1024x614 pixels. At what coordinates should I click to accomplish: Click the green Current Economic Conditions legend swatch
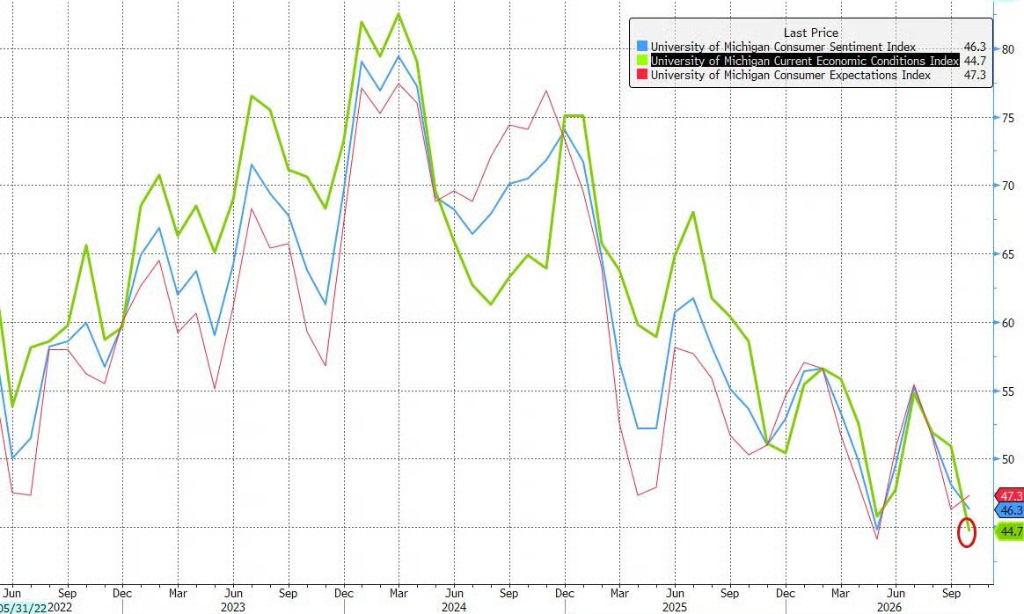coord(642,61)
